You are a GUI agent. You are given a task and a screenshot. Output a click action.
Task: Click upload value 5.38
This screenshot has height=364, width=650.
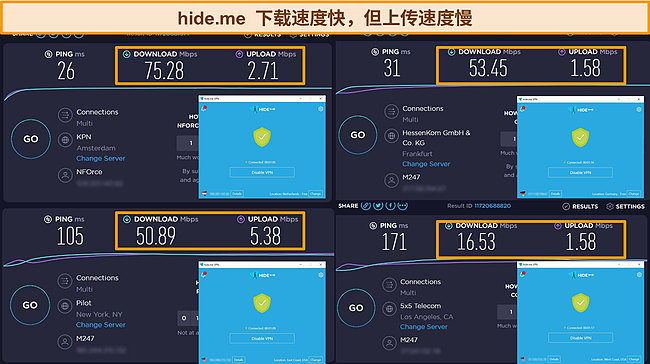pos(265,236)
